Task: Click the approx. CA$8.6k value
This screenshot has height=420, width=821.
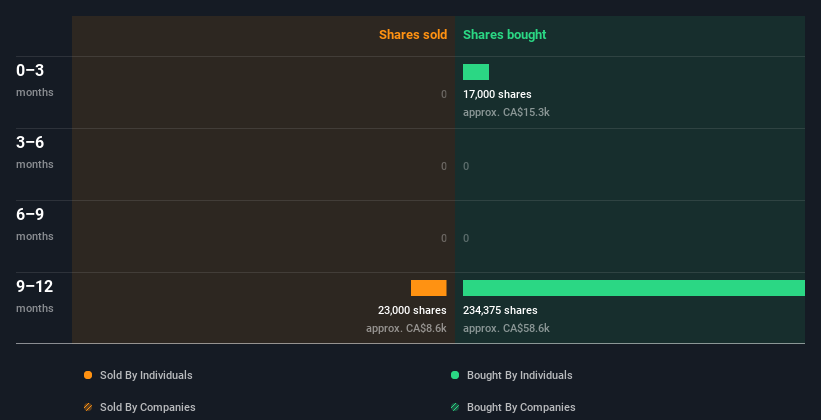Action: click(406, 328)
